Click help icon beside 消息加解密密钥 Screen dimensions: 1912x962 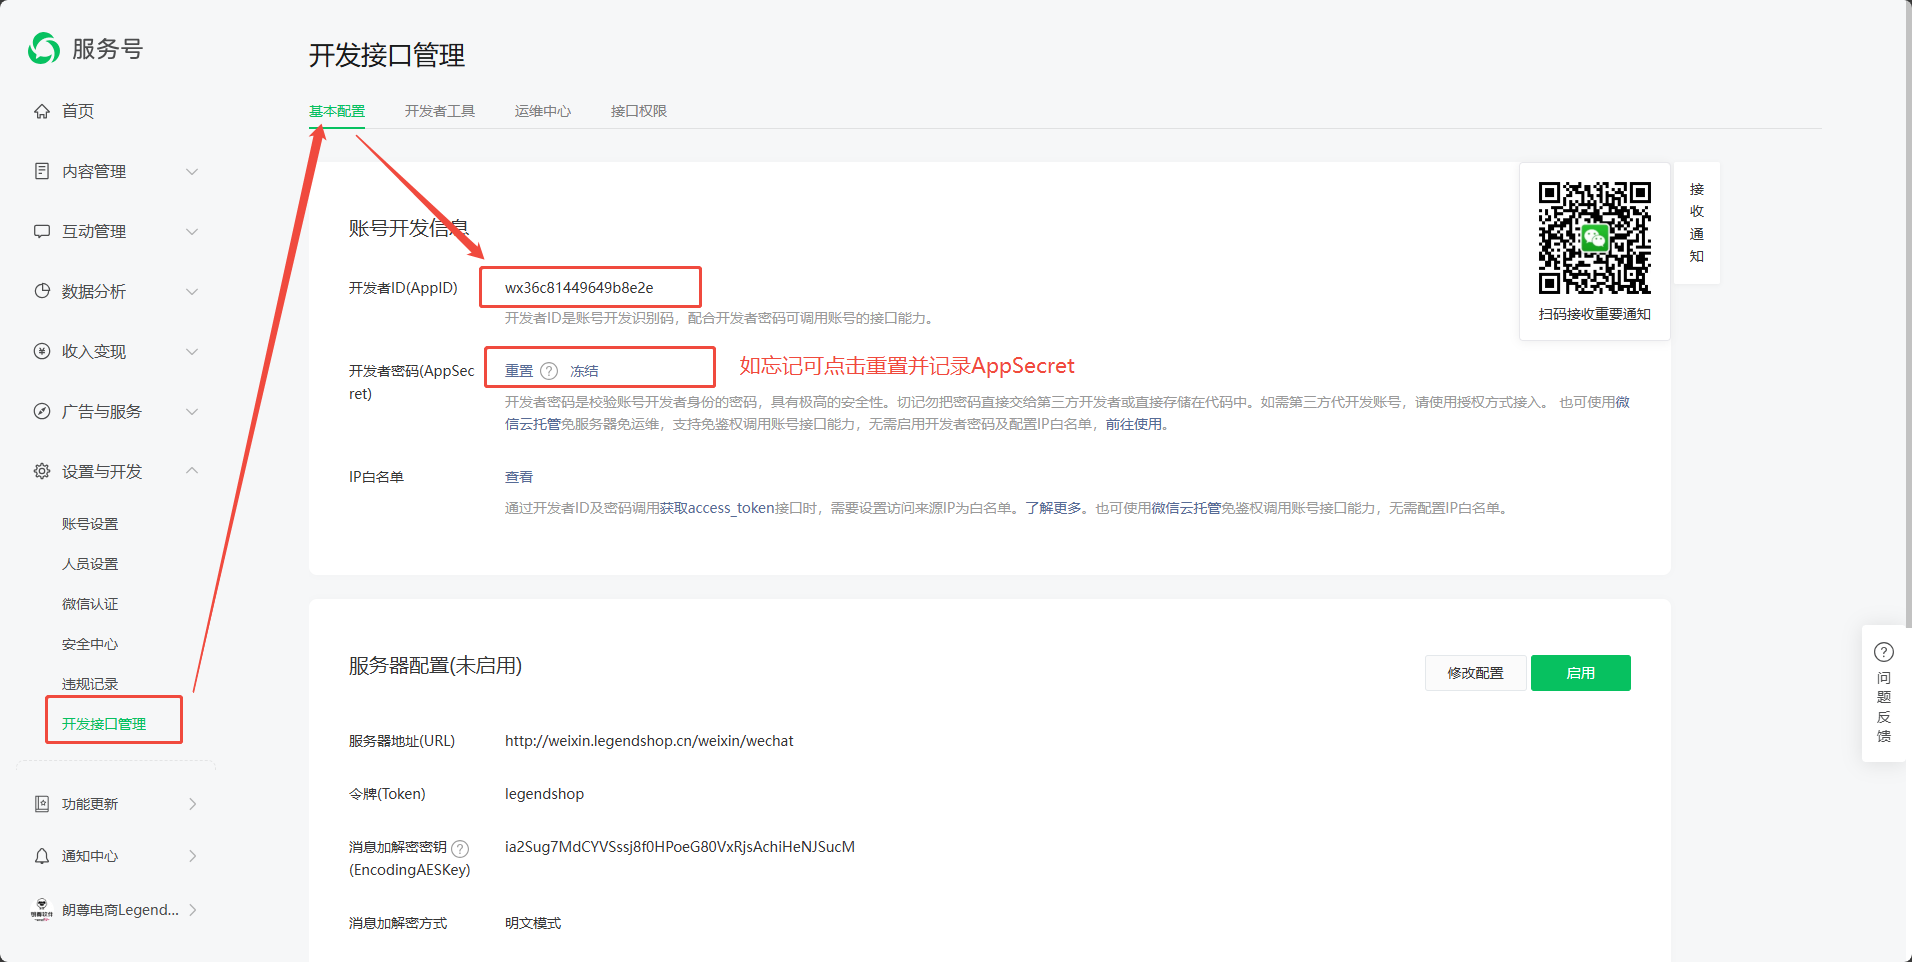(x=460, y=848)
